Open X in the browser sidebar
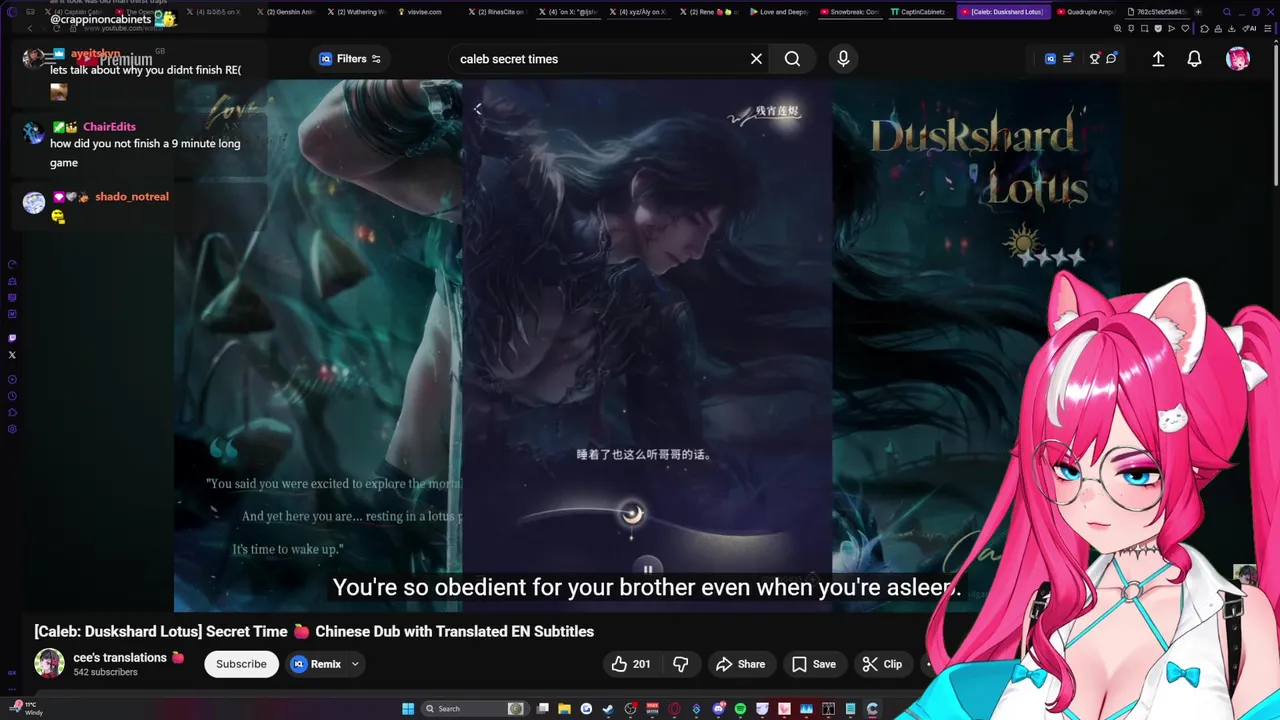Viewport: 1280px width, 720px height. pyautogui.click(x=12, y=355)
